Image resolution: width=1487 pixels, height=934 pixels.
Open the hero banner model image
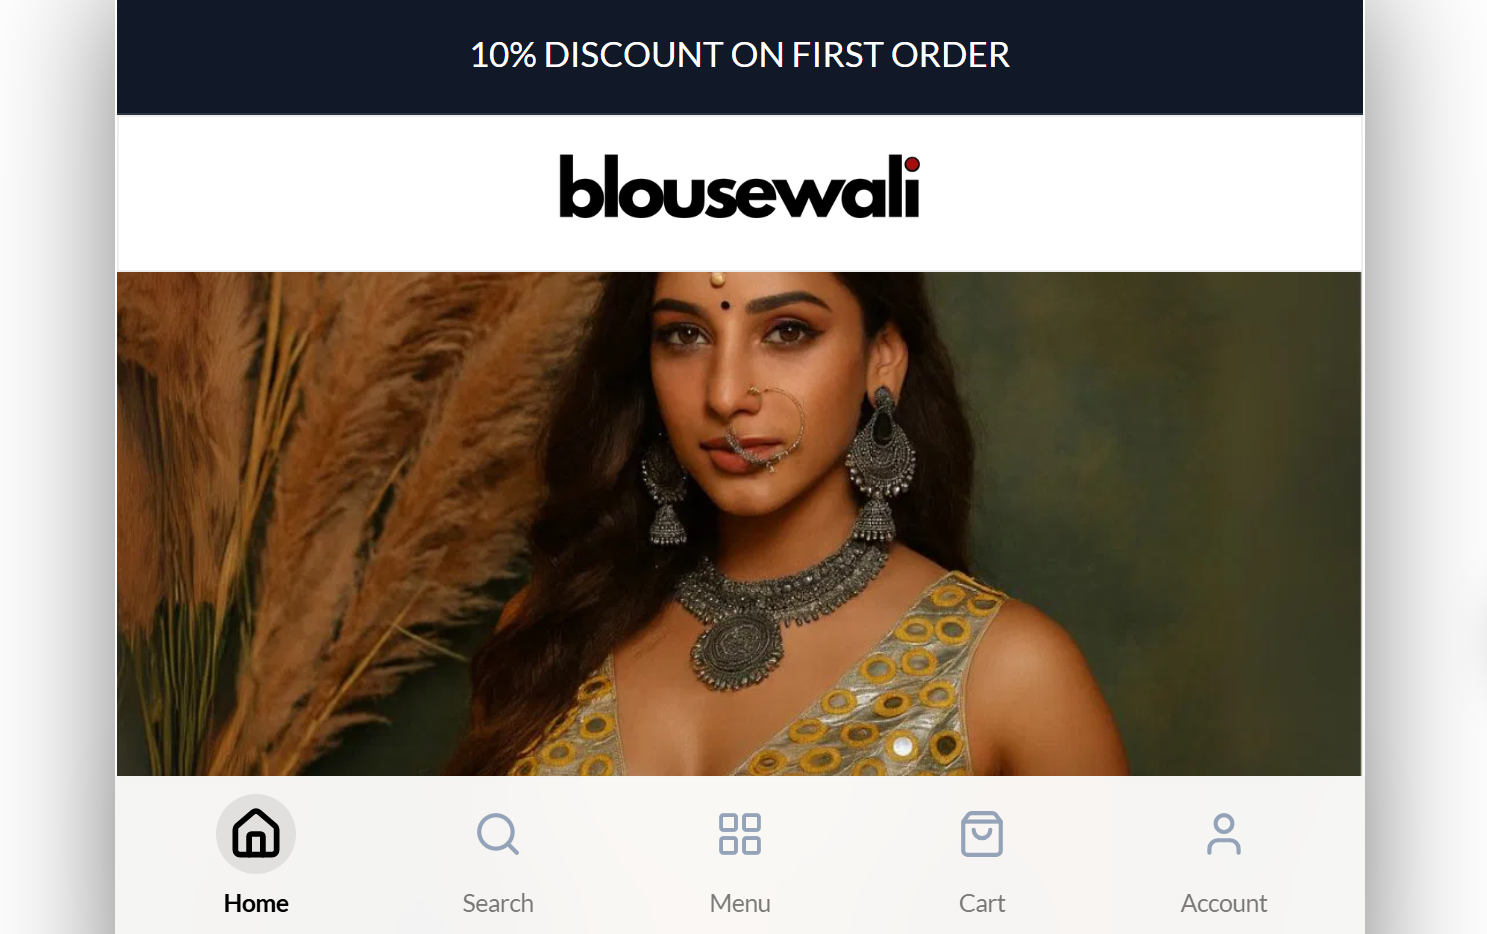point(739,524)
